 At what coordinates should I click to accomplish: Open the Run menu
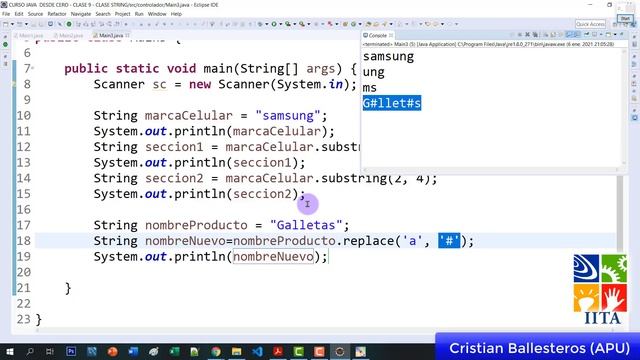tap(139, 14)
